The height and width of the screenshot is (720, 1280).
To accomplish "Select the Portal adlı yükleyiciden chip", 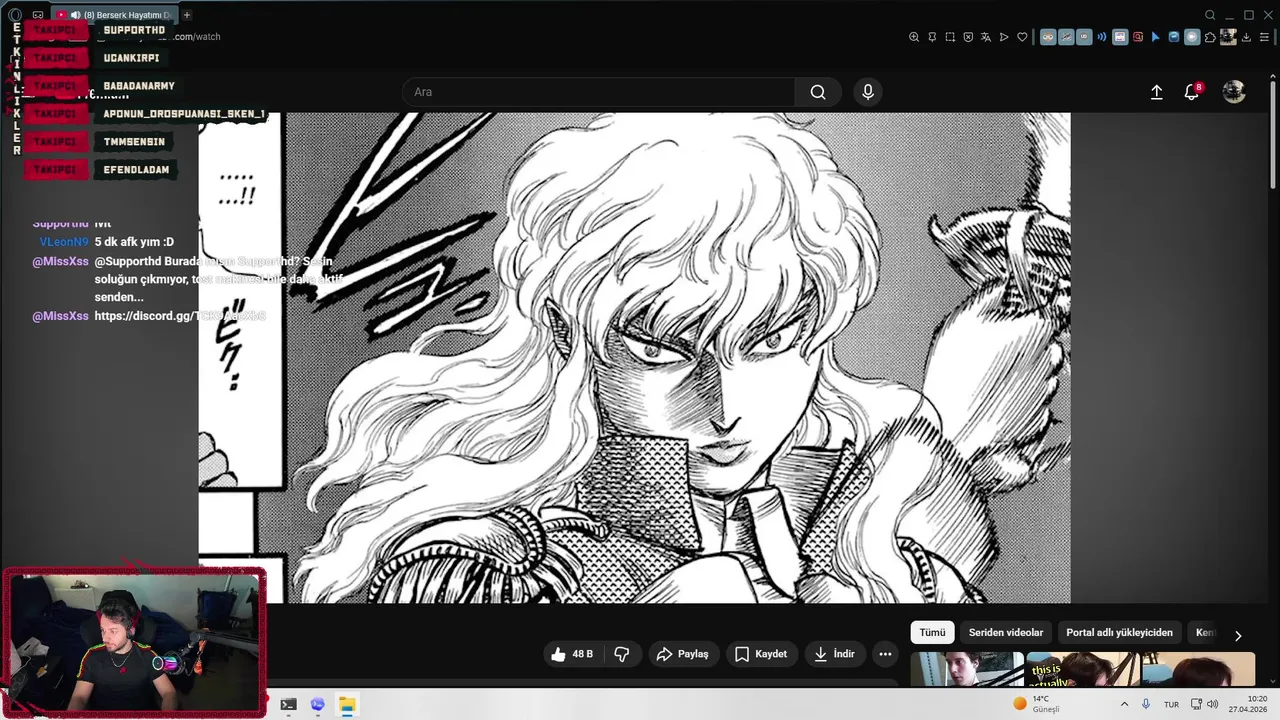I will click(1119, 633).
